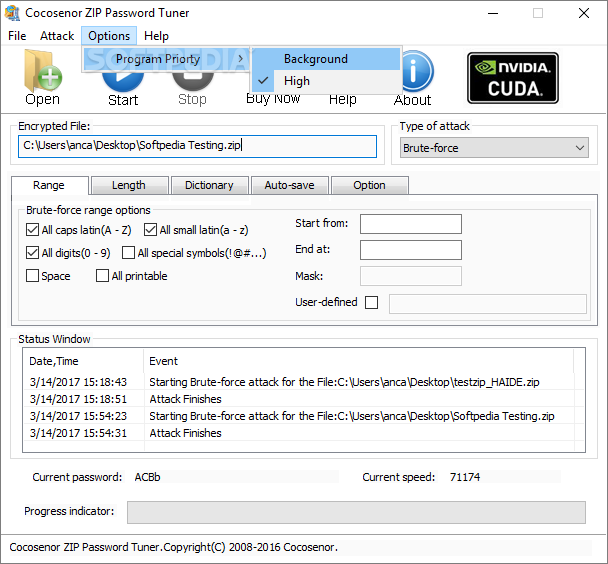Open the Attack menu

coord(57,36)
